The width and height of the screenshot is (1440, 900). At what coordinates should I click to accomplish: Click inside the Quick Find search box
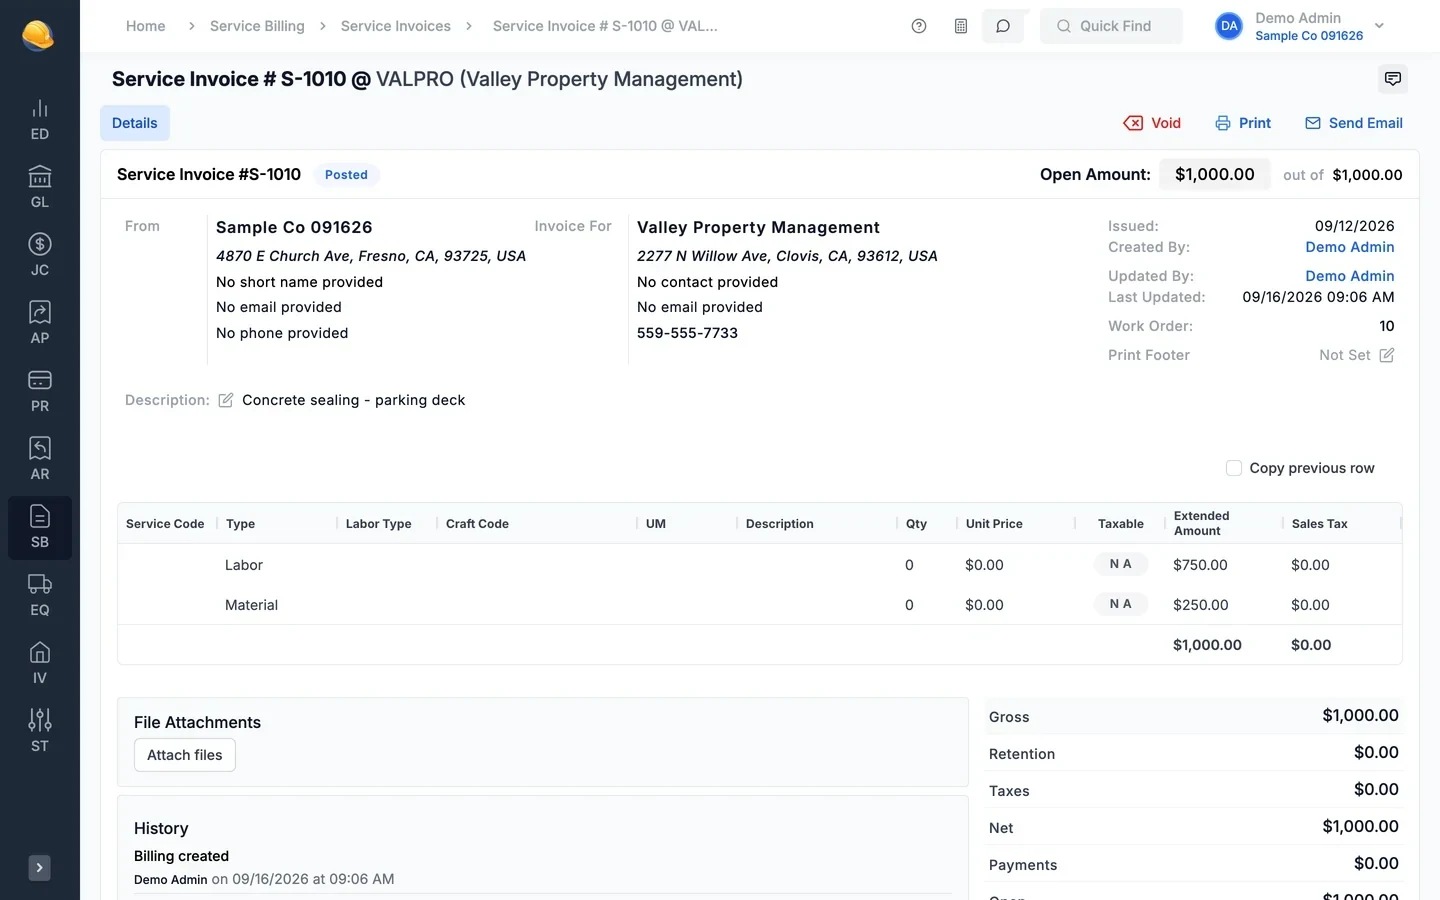click(x=1111, y=26)
